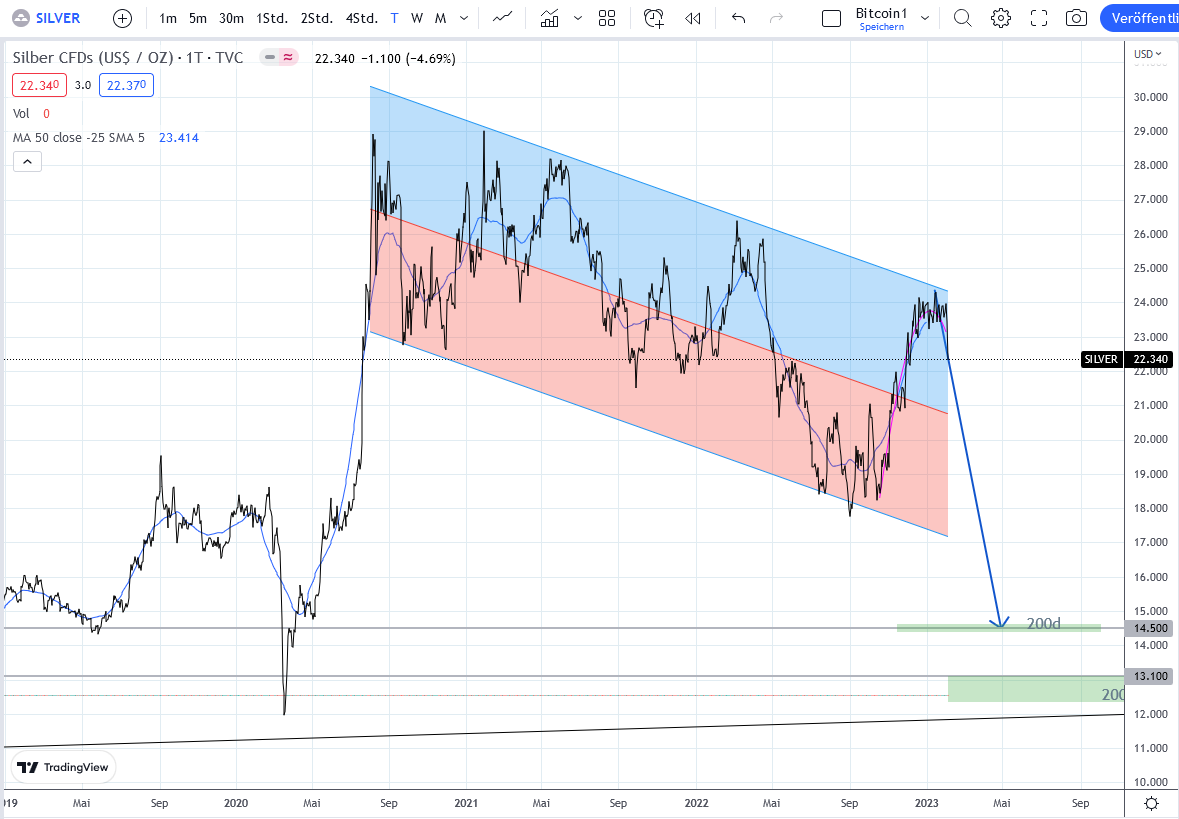Add a symbol to compare with plus icon
Viewport: 1179px width, 819px height.
122,18
